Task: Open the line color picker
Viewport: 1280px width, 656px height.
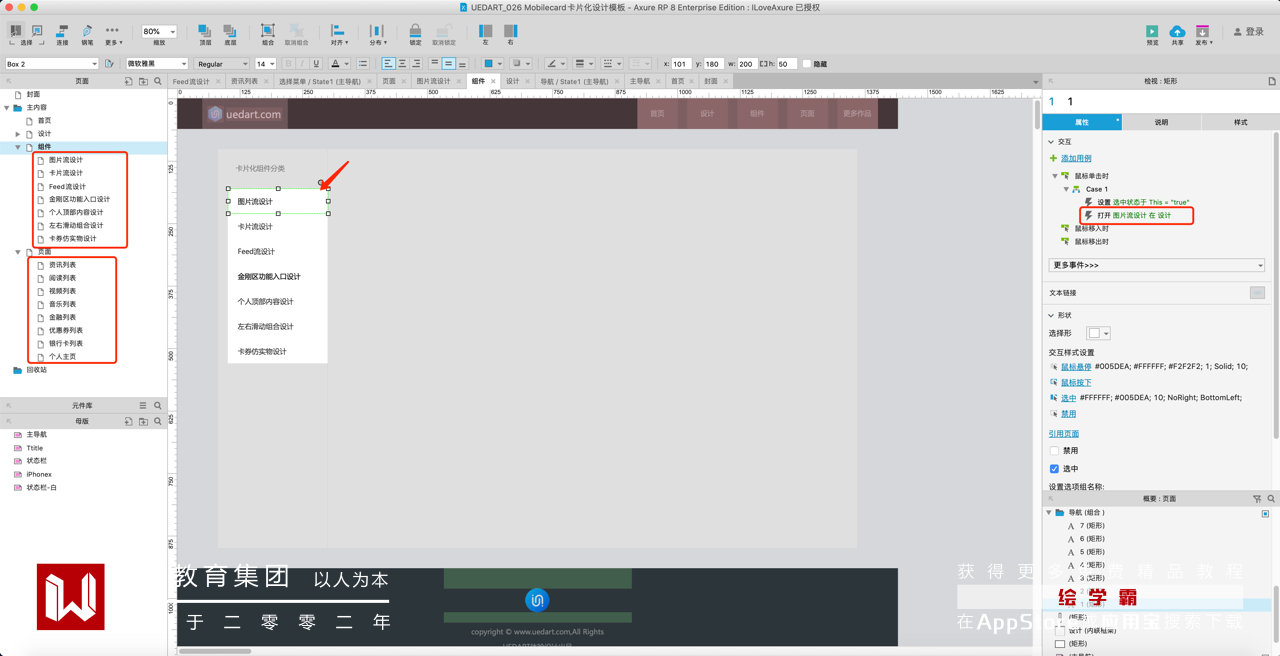Action: tap(554, 64)
